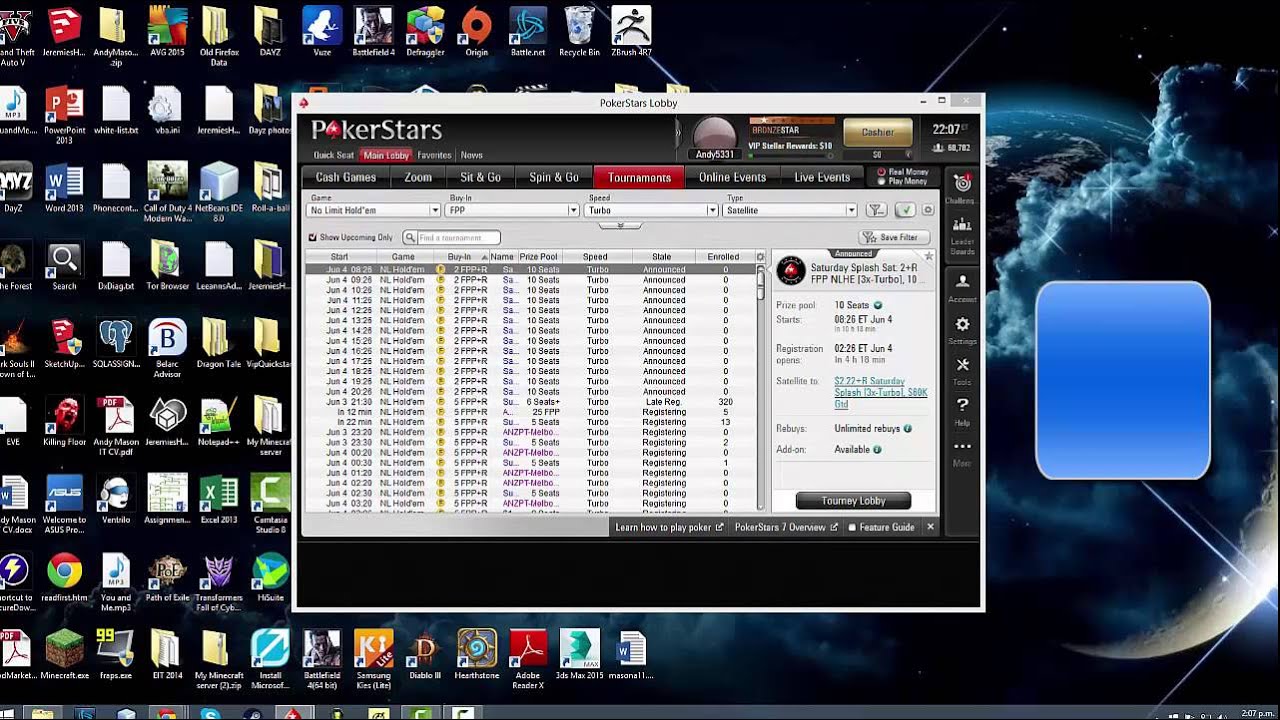Toggle the Feature Guide checkbox

[x=852, y=527]
